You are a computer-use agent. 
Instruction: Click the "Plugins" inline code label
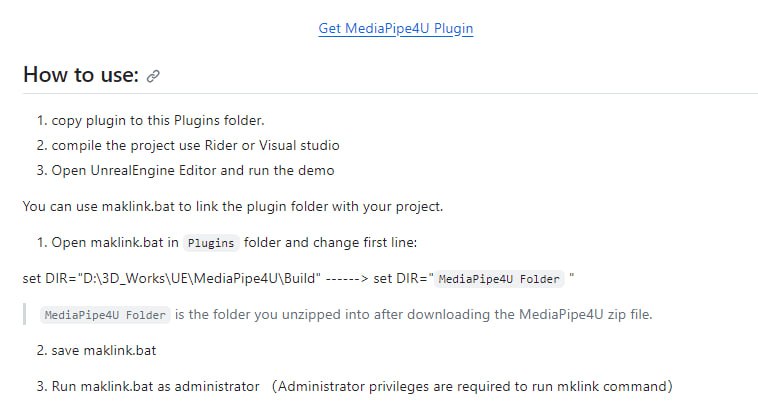(211, 243)
